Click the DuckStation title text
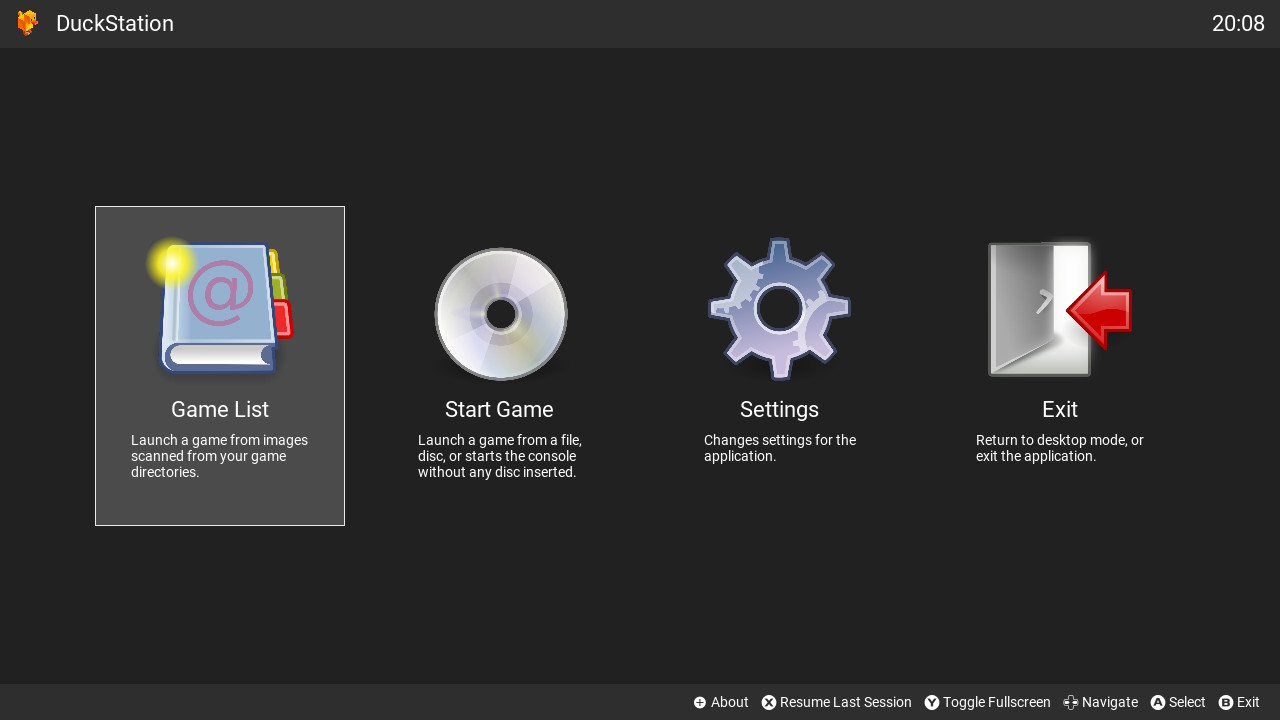 pos(115,23)
